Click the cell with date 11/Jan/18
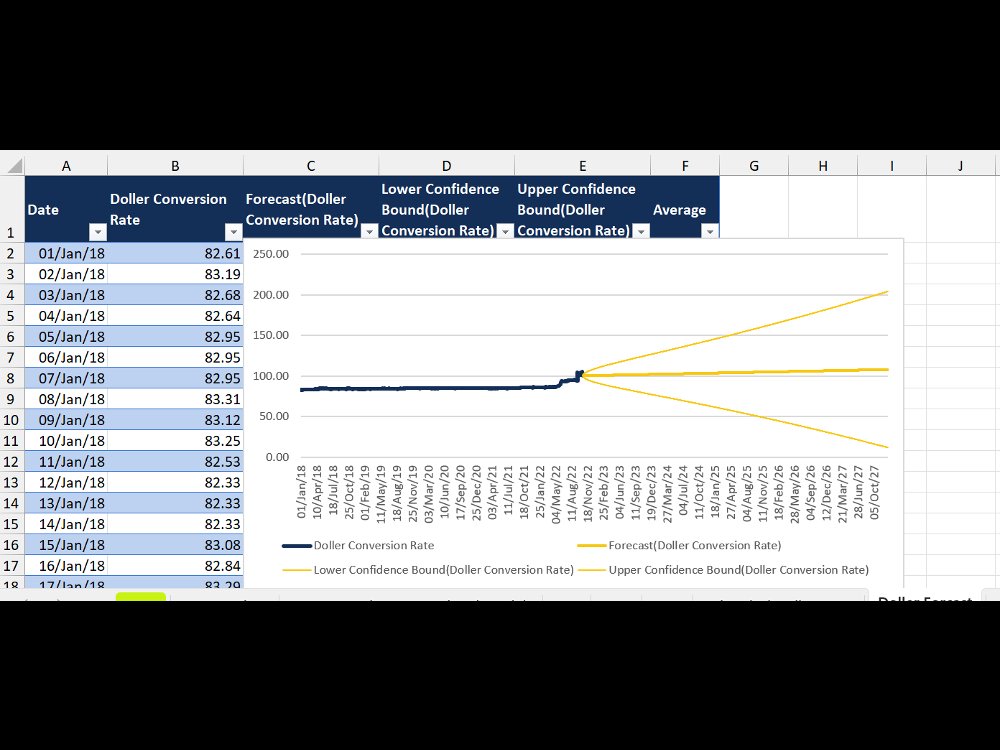This screenshot has height=750, width=1000. (66, 462)
